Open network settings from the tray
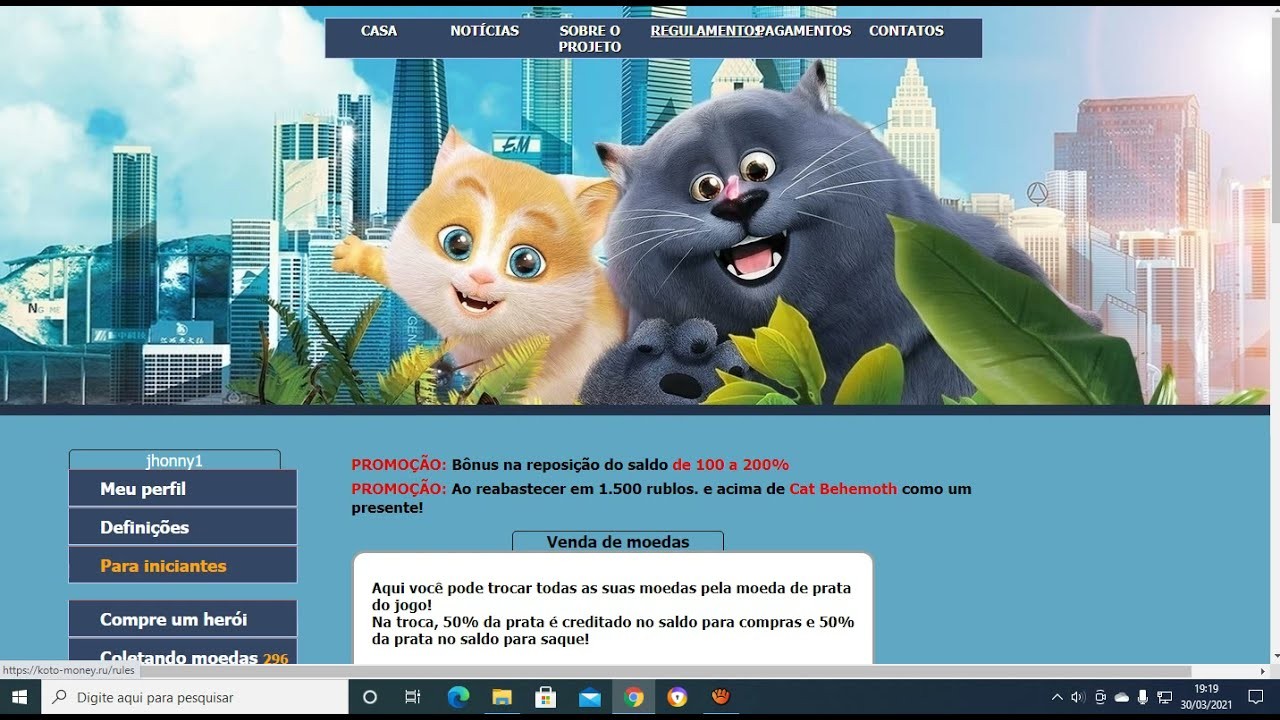Image resolution: width=1280 pixels, height=720 pixels. (1164, 697)
